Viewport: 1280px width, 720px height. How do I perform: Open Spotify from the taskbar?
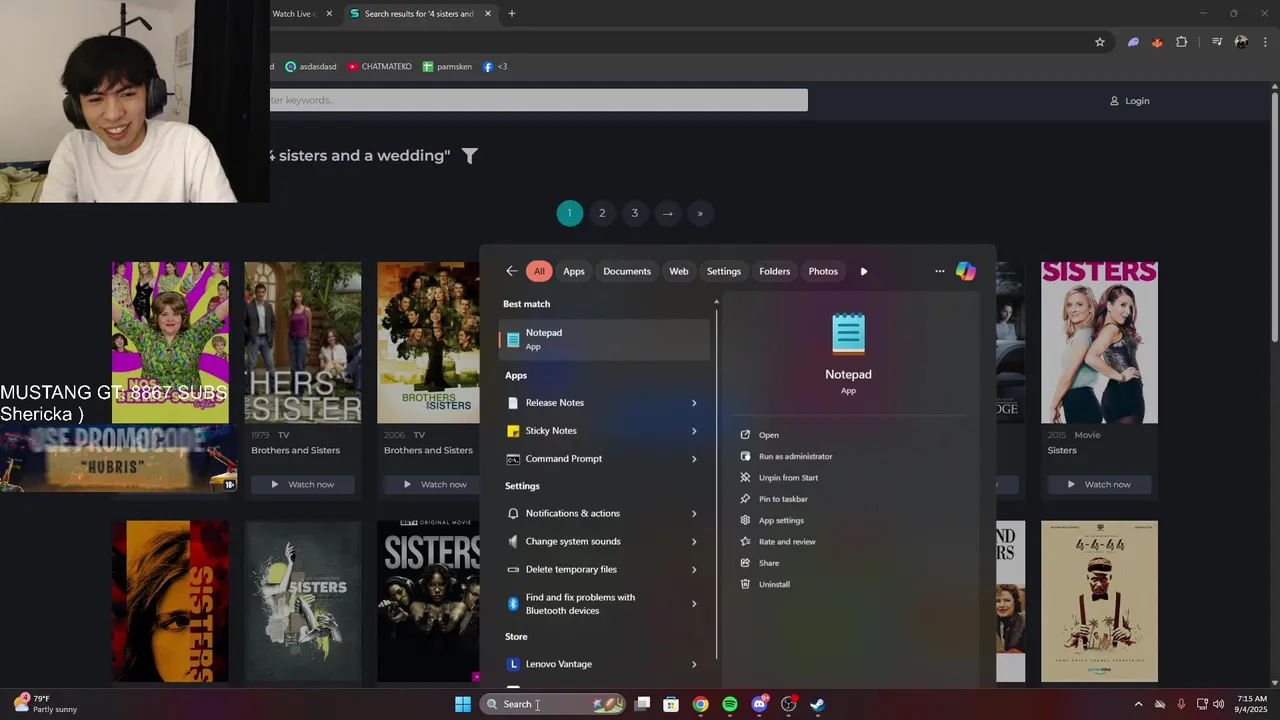point(730,704)
